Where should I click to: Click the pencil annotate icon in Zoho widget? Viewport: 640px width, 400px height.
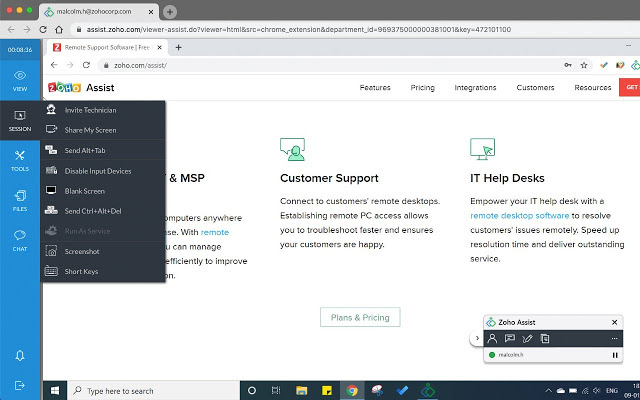click(528, 339)
